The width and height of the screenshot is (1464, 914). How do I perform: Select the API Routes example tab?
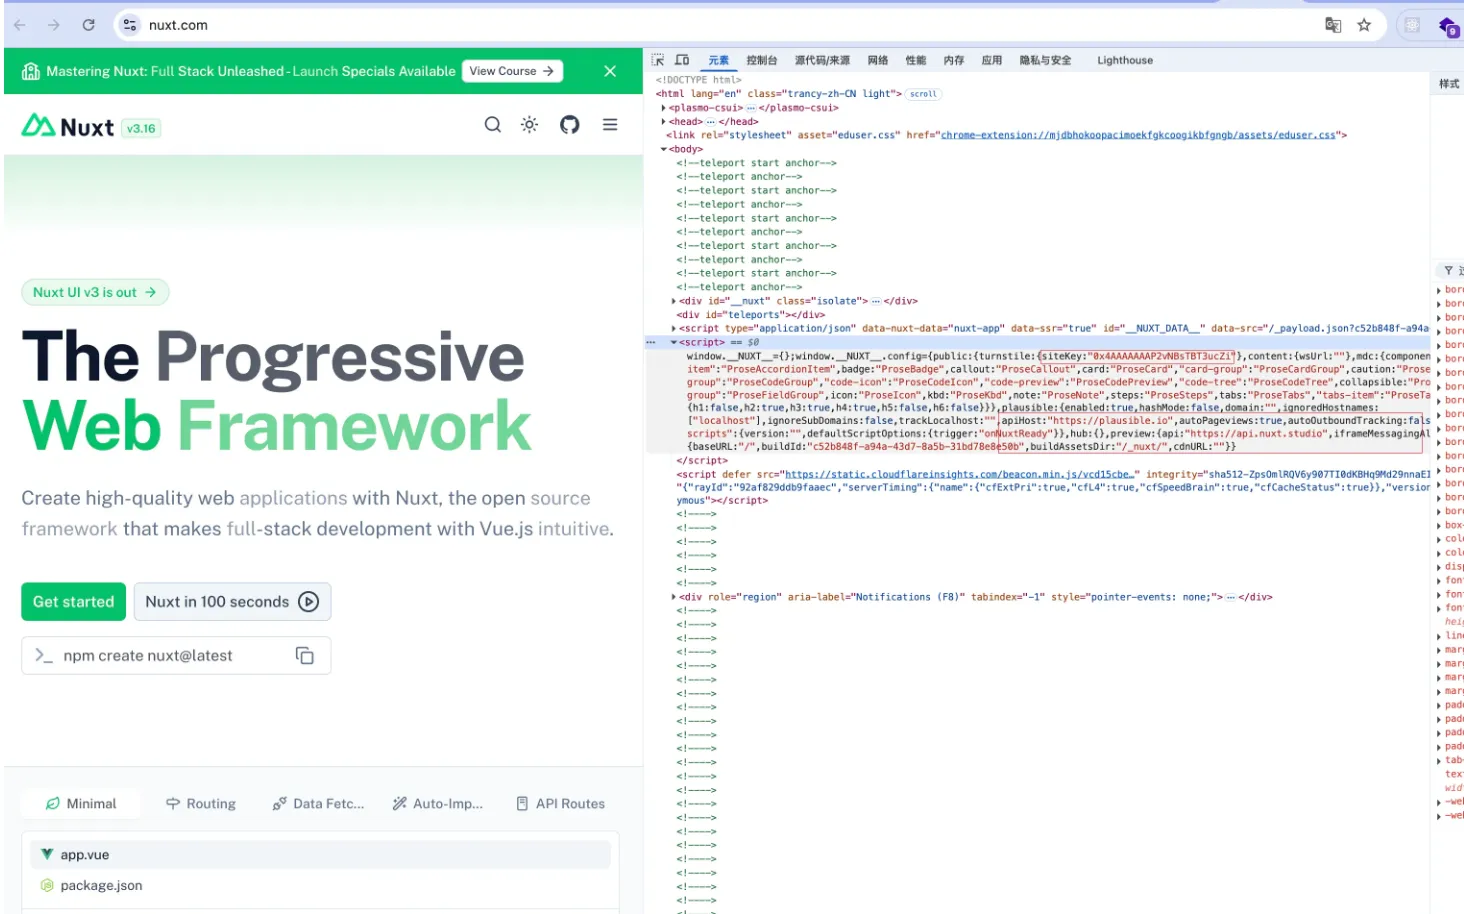561,804
